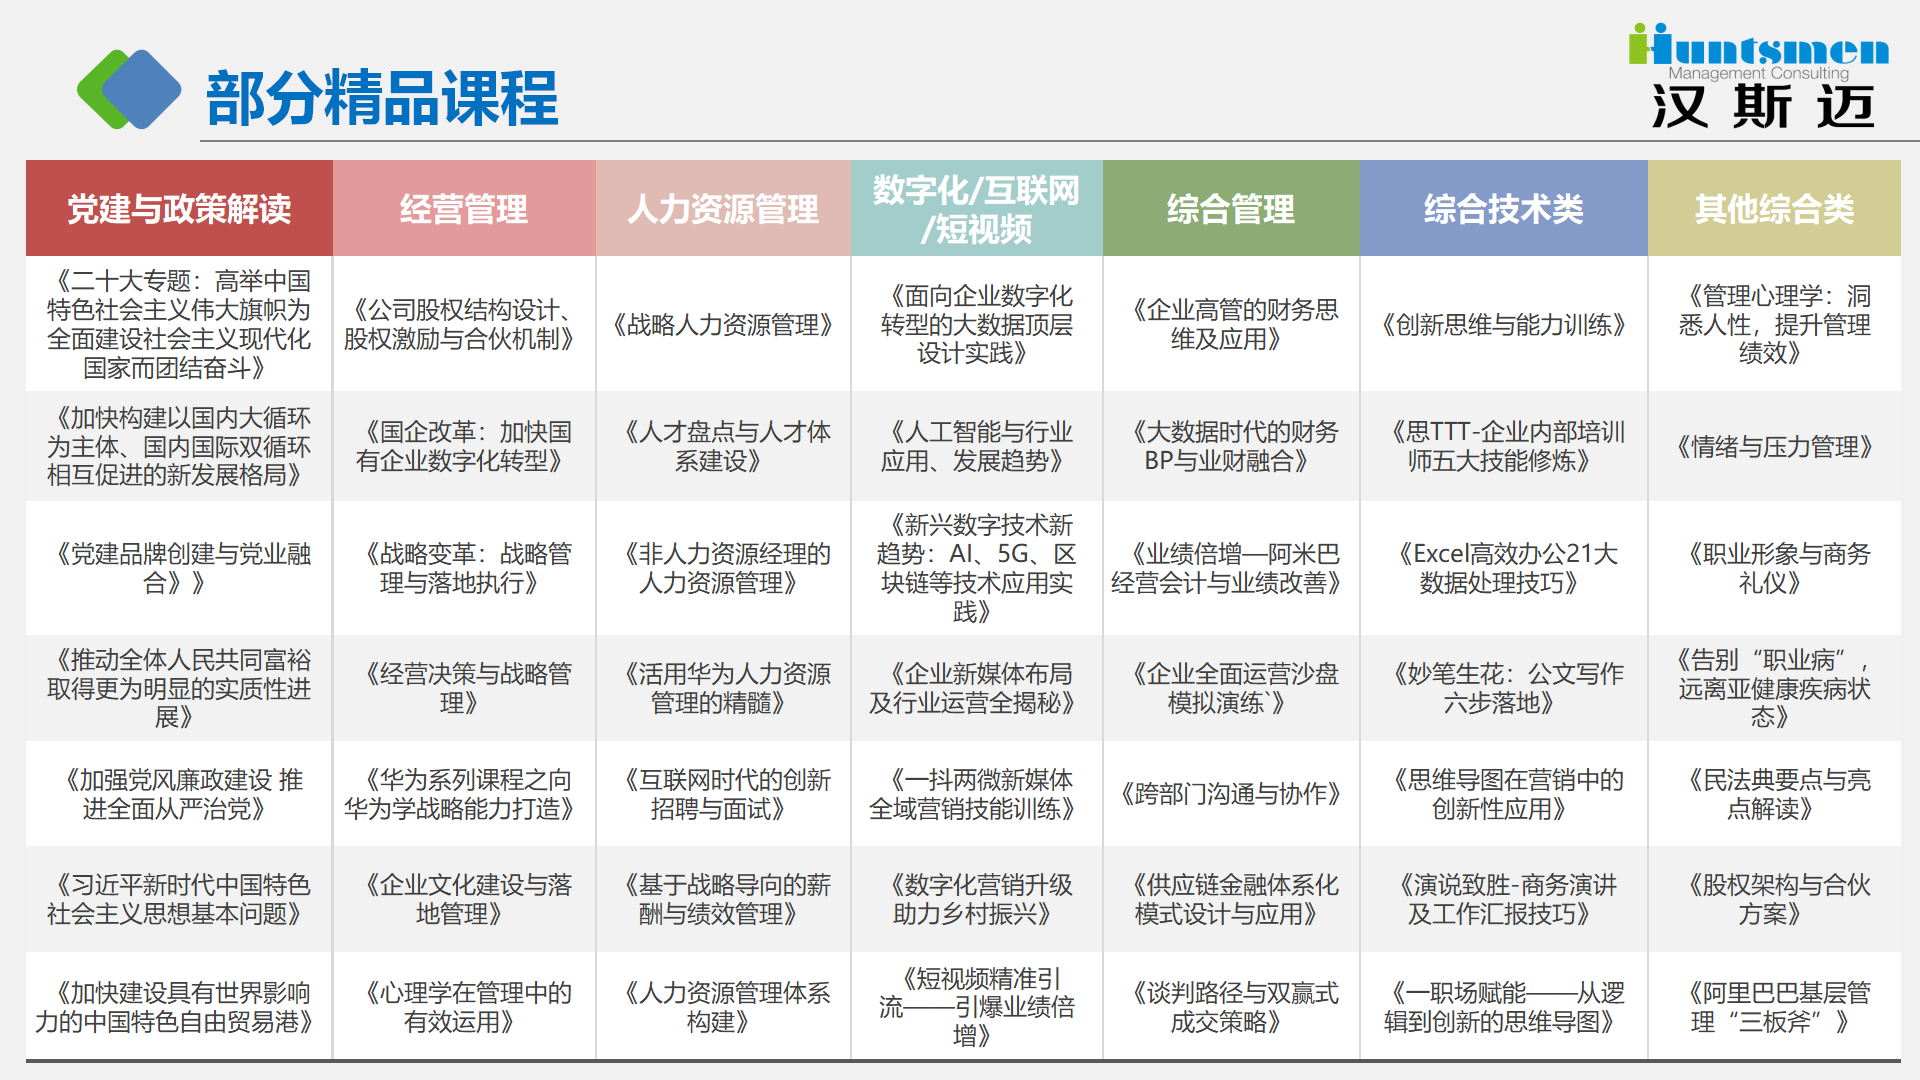This screenshot has width=1920, height=1080.
Task: Click the 演说致胜-商务演讲及工作汇报技巧 cell
Action: click(x=1504, y=899)
